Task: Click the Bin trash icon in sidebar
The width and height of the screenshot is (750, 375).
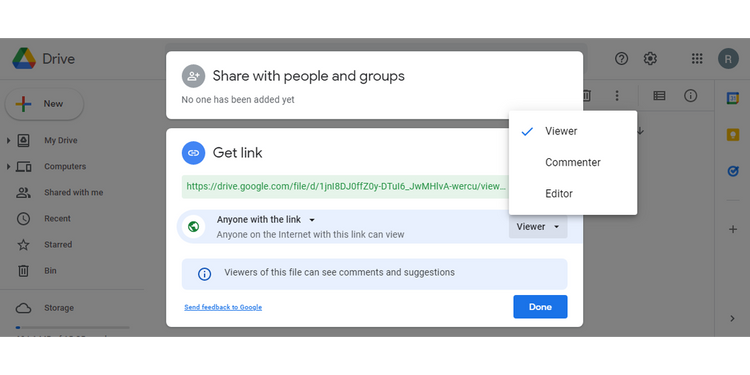Action: tap(23, 271)
